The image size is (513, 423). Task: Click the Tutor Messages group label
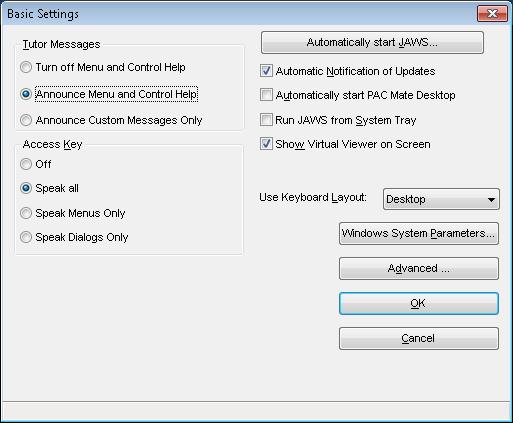(61, 44)
